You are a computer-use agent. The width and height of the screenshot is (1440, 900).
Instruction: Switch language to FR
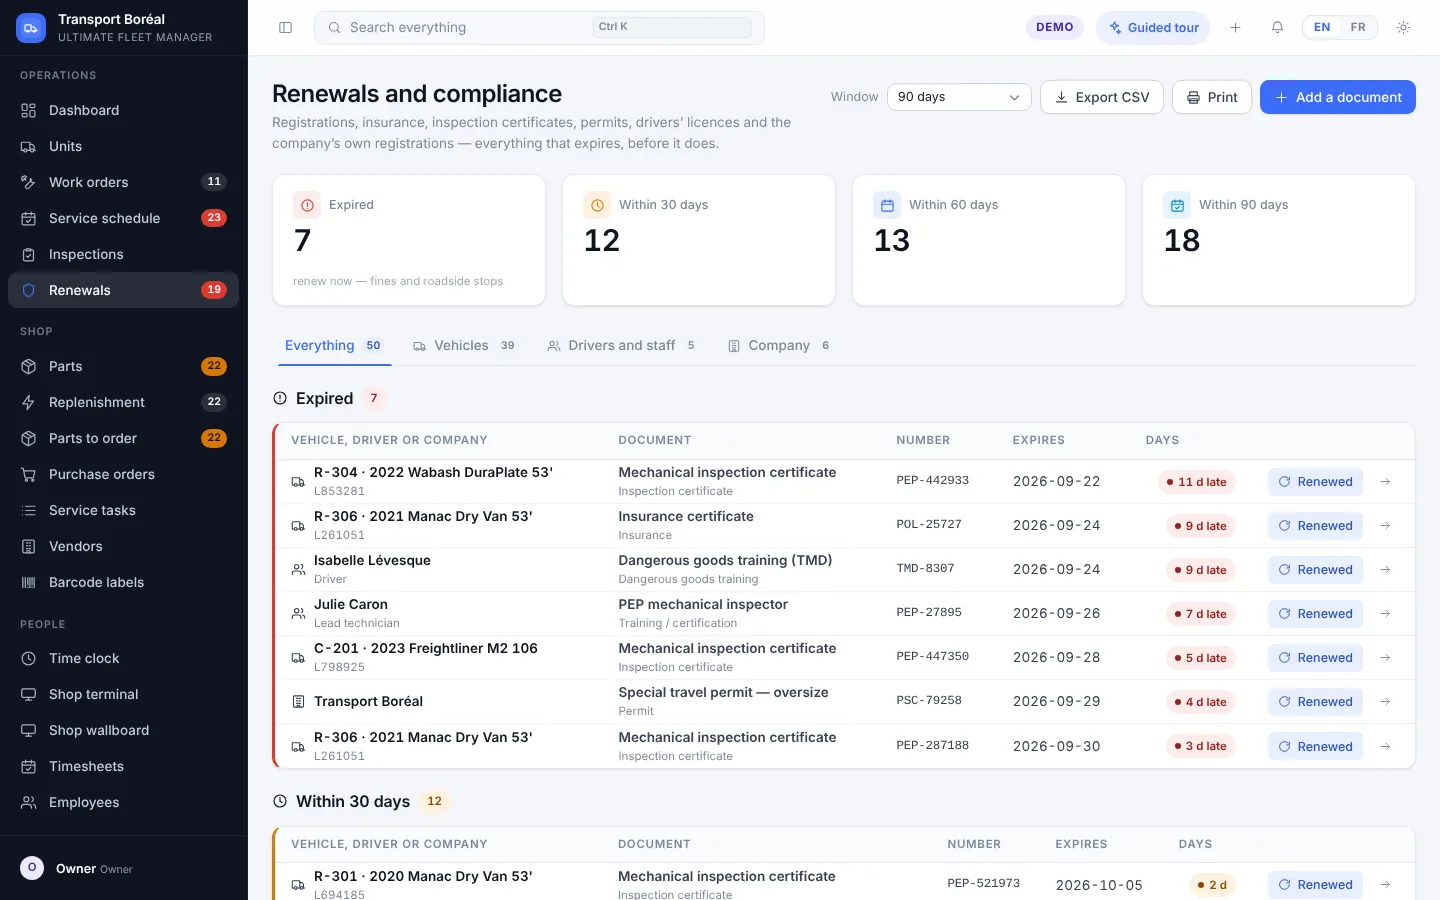point(1358,28)
